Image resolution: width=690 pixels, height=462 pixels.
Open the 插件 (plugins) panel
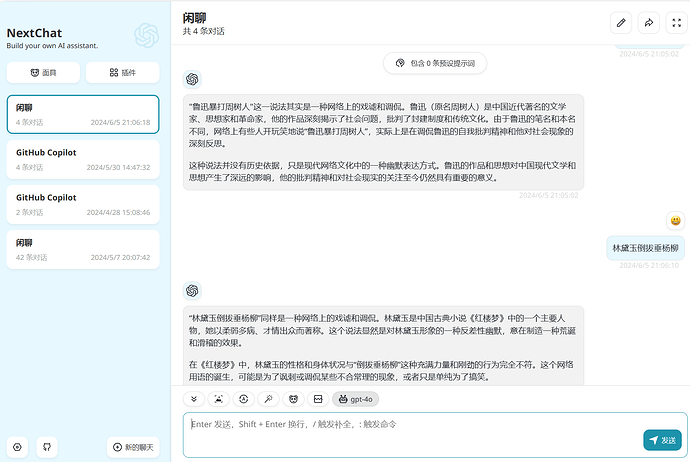coord(122,73)
